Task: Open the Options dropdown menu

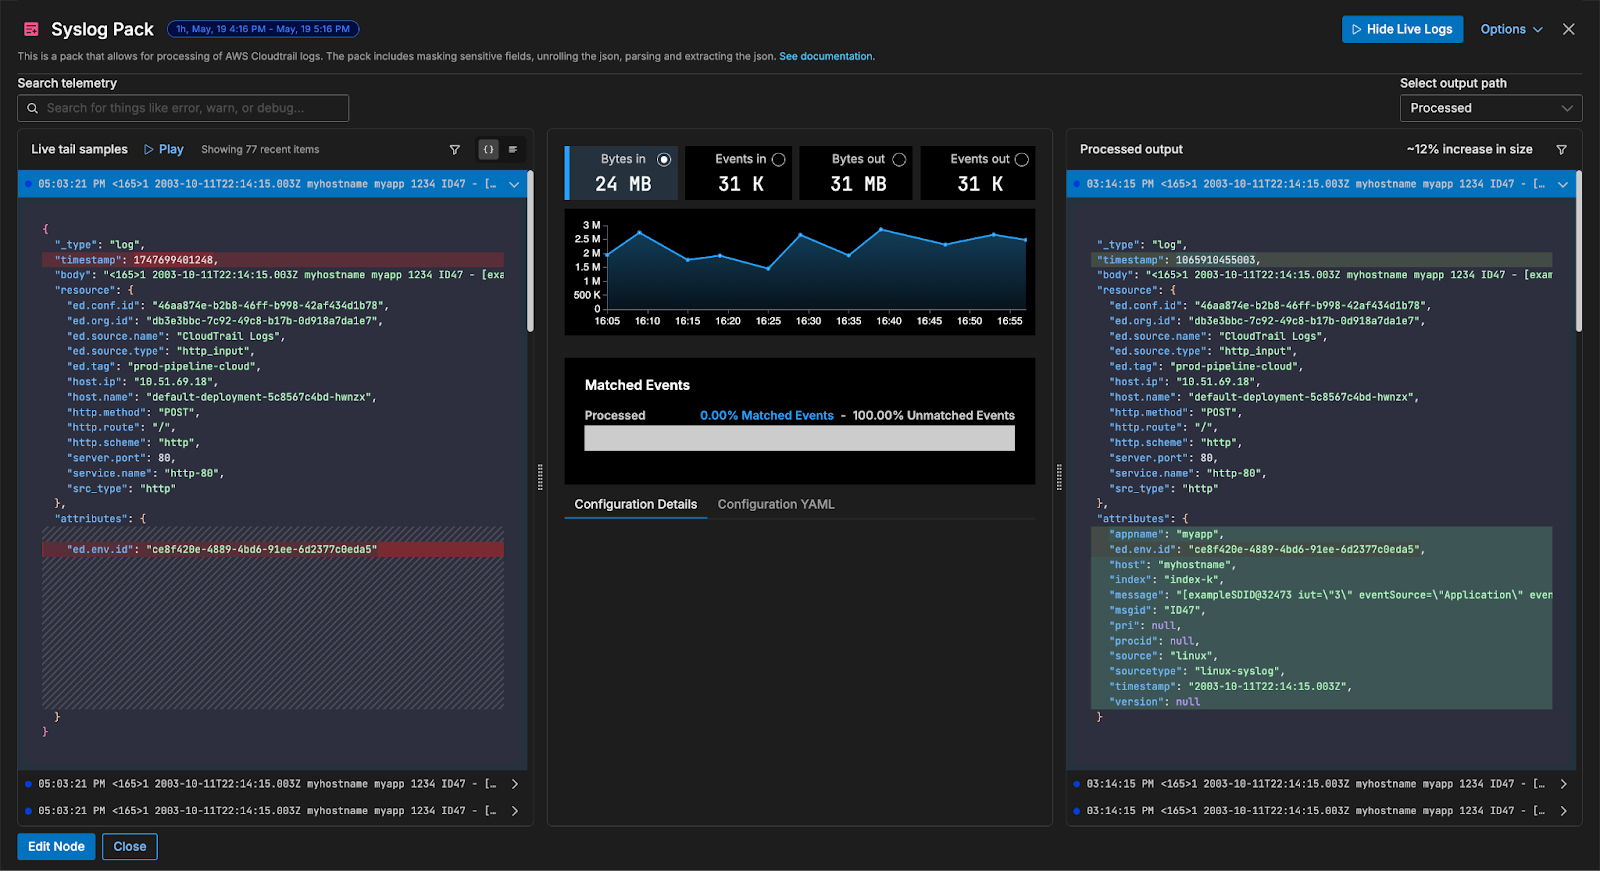Action: tap(1512, 29)
